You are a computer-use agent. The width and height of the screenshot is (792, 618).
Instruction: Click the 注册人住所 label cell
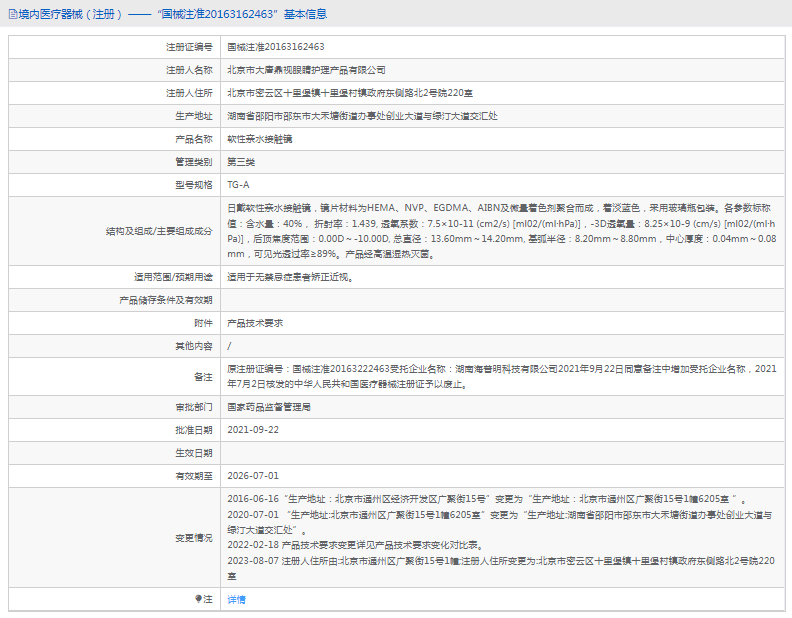(114, 93)
